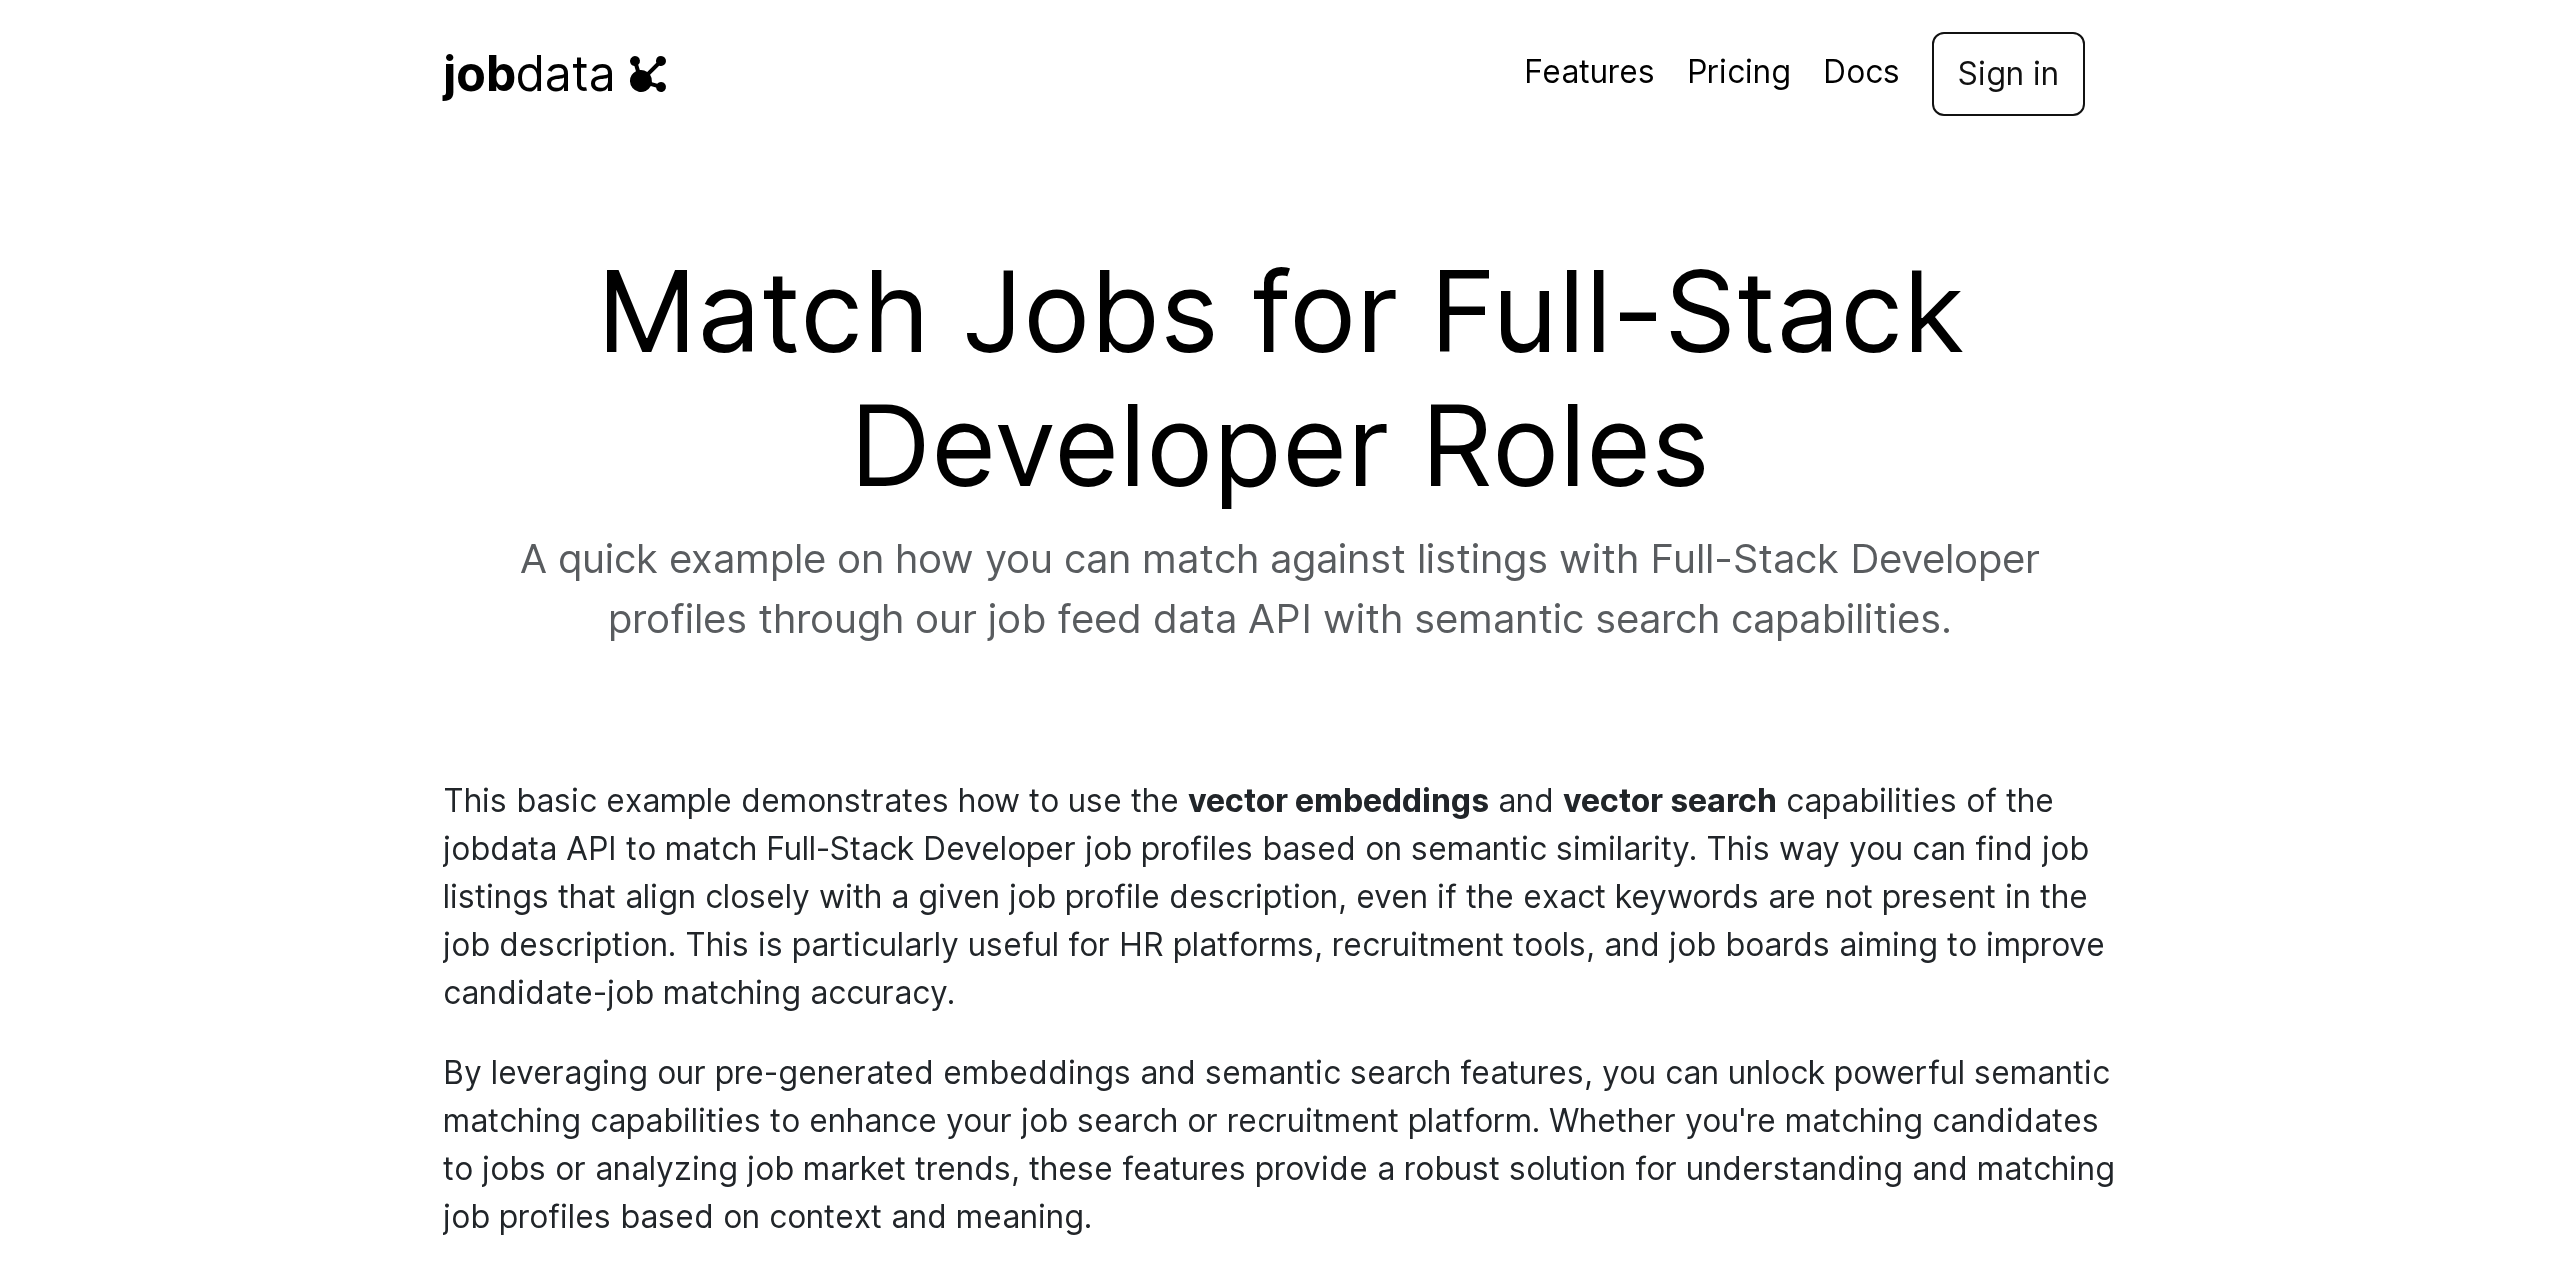2560x1280 pixels.
Task: Click the jobdata rabbit logo icon
Action: (648, 74)
